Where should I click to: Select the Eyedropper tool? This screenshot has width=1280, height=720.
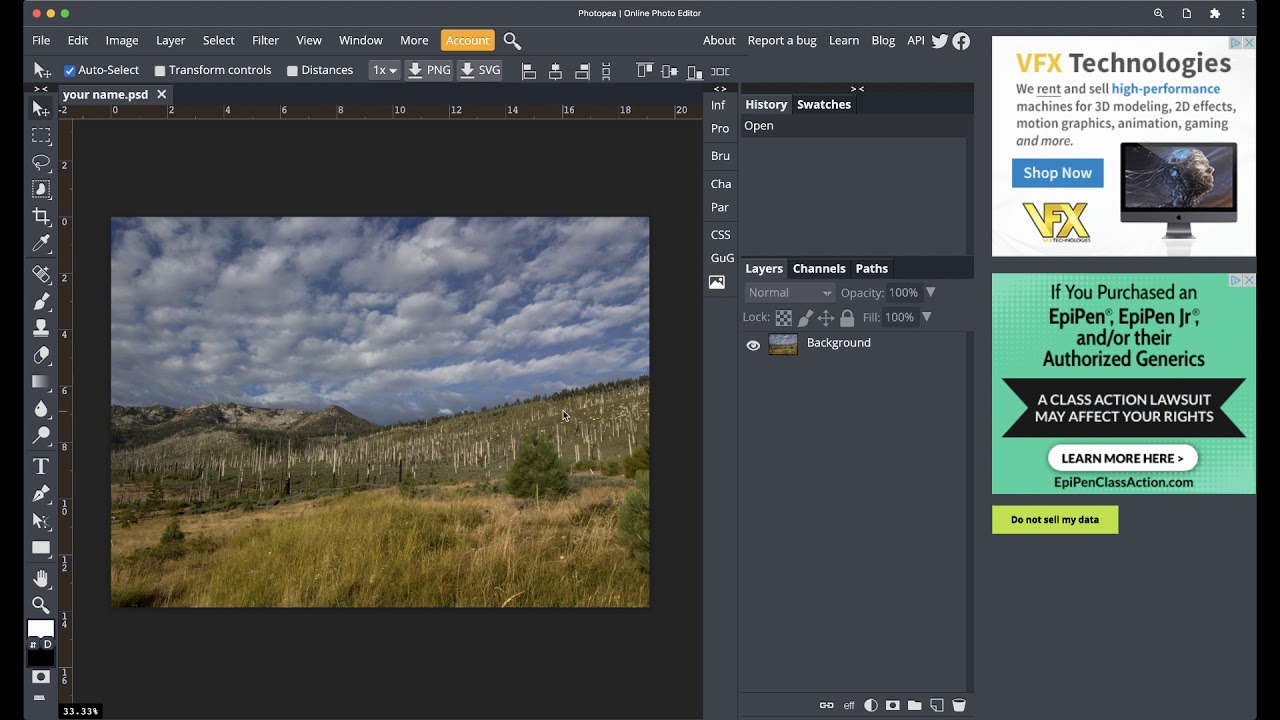pos(41,243)
